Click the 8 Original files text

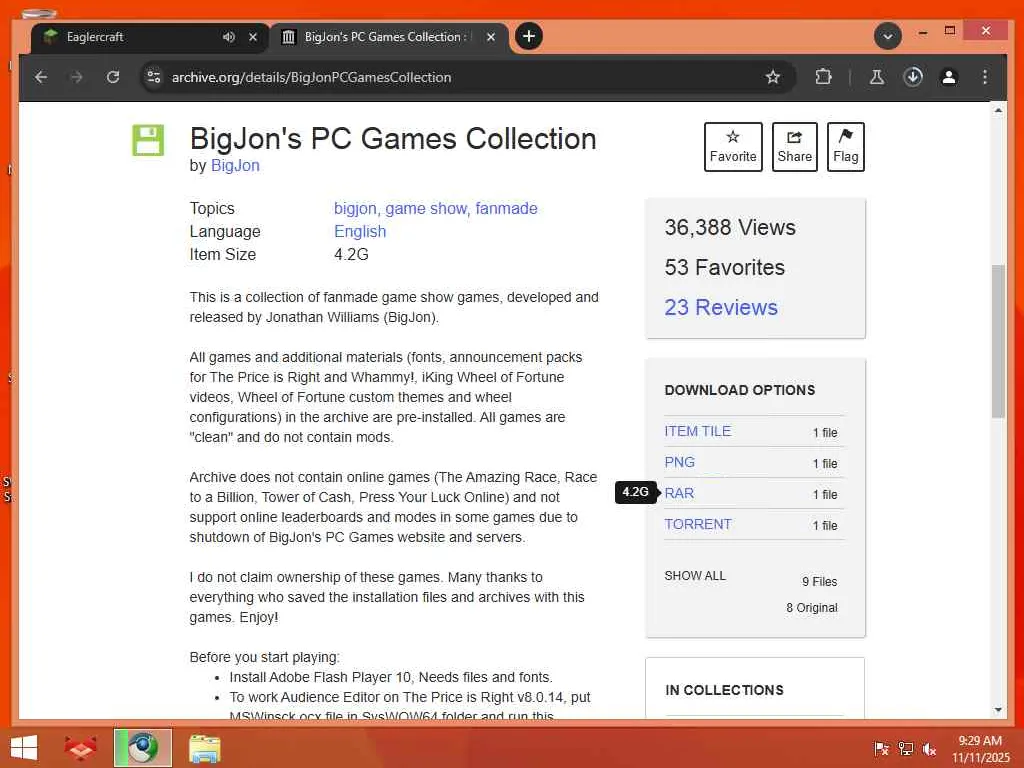[812, 608]
